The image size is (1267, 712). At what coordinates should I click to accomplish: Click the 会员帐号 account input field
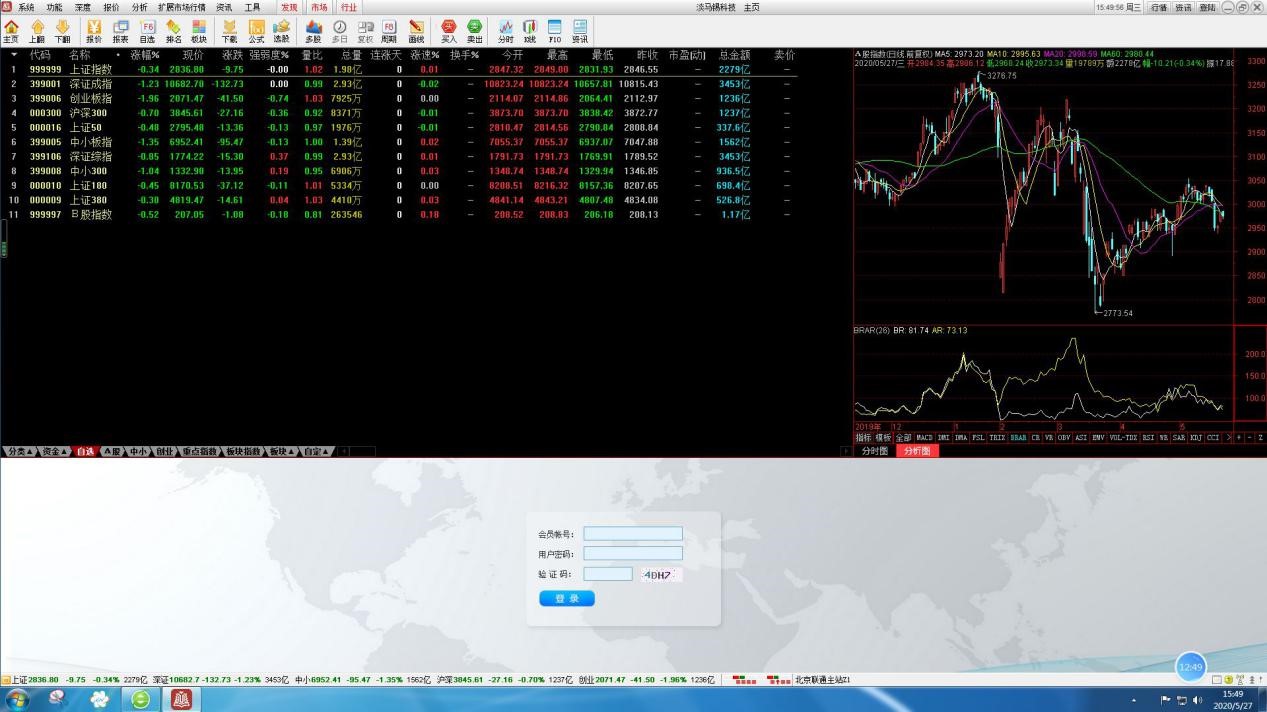632,534
